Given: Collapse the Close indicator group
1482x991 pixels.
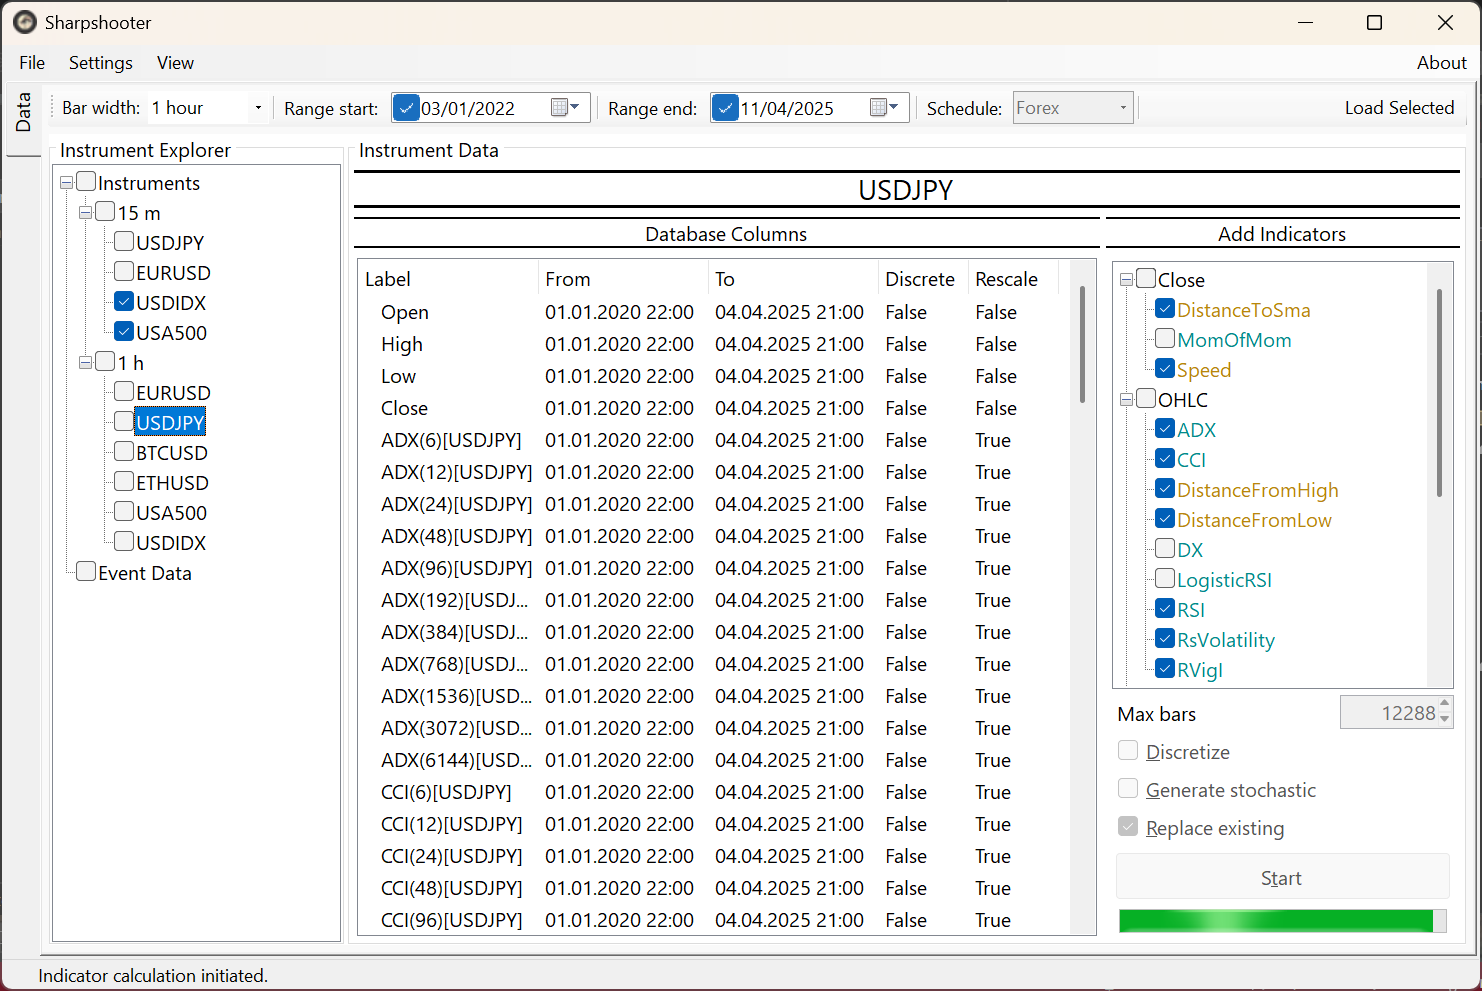Looking at the screenshot, I should [x=1126, y=279].
